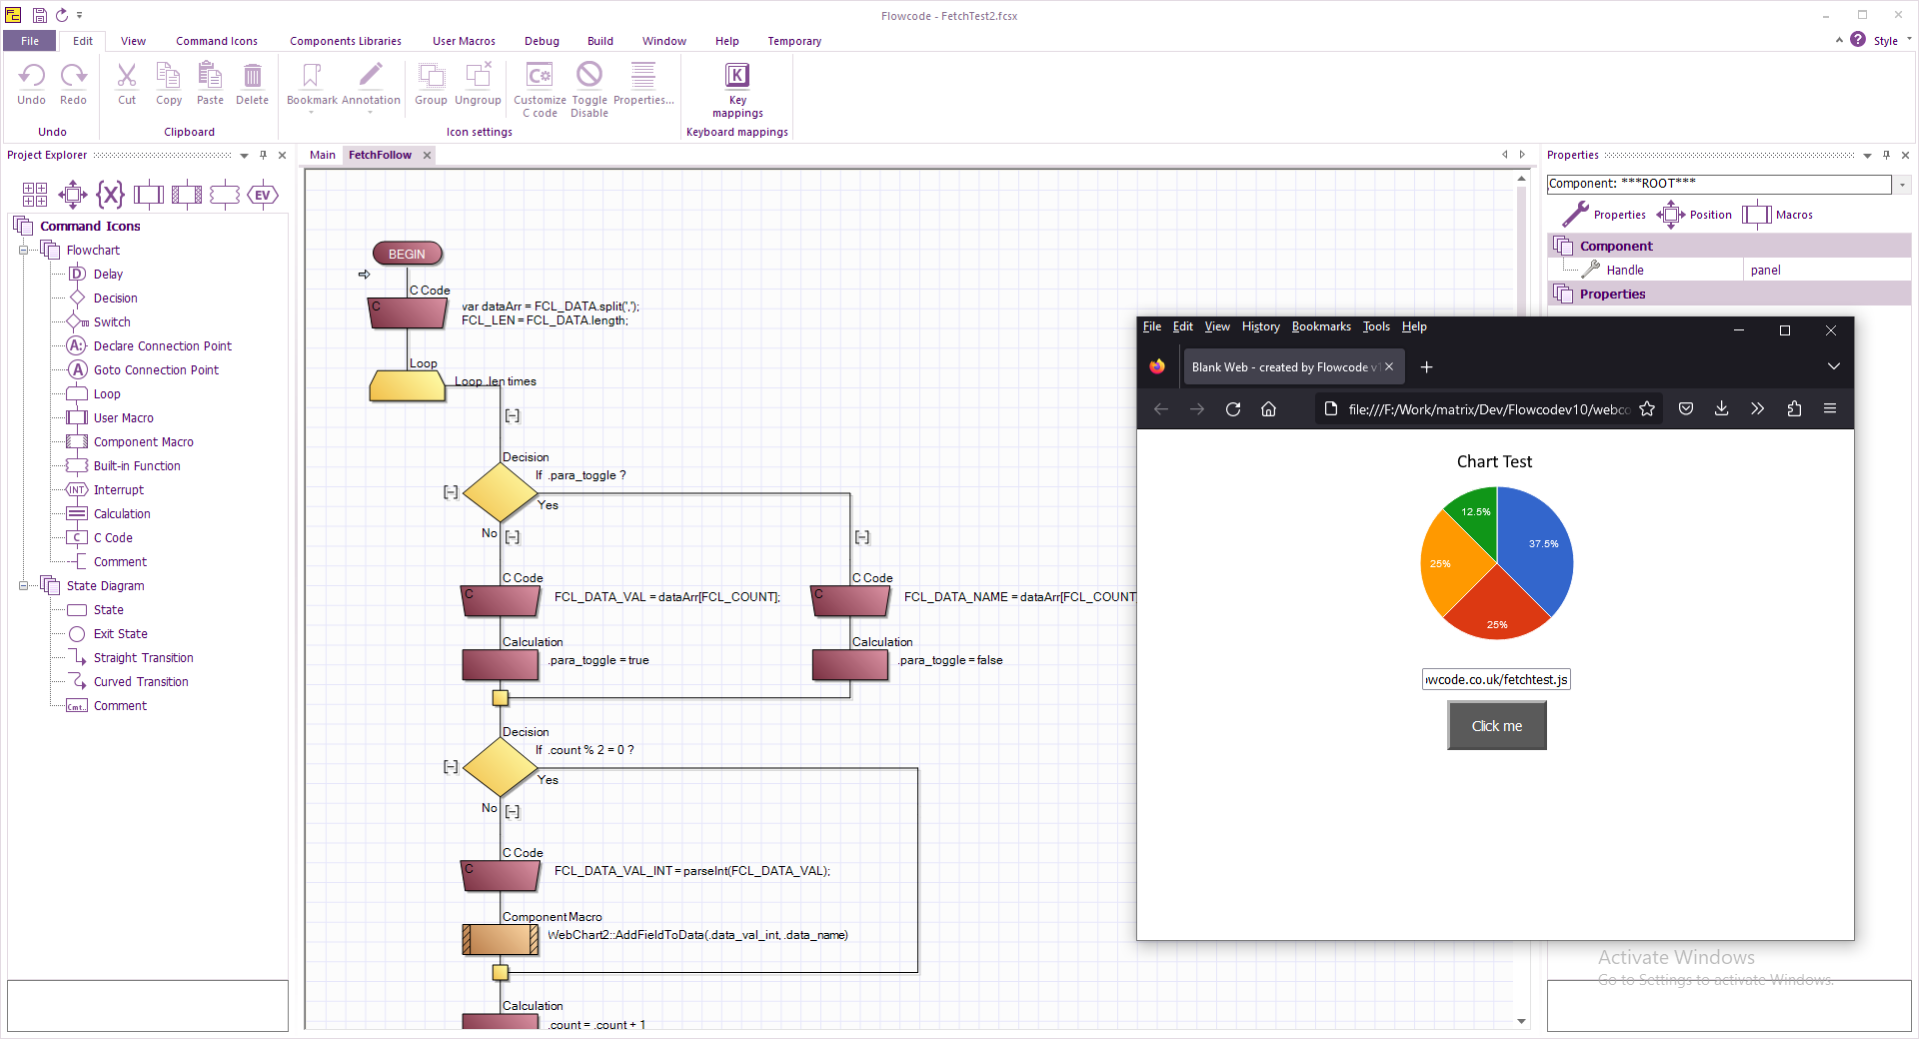Collapse the State Diagram tree node

click(x=23, y=586)
